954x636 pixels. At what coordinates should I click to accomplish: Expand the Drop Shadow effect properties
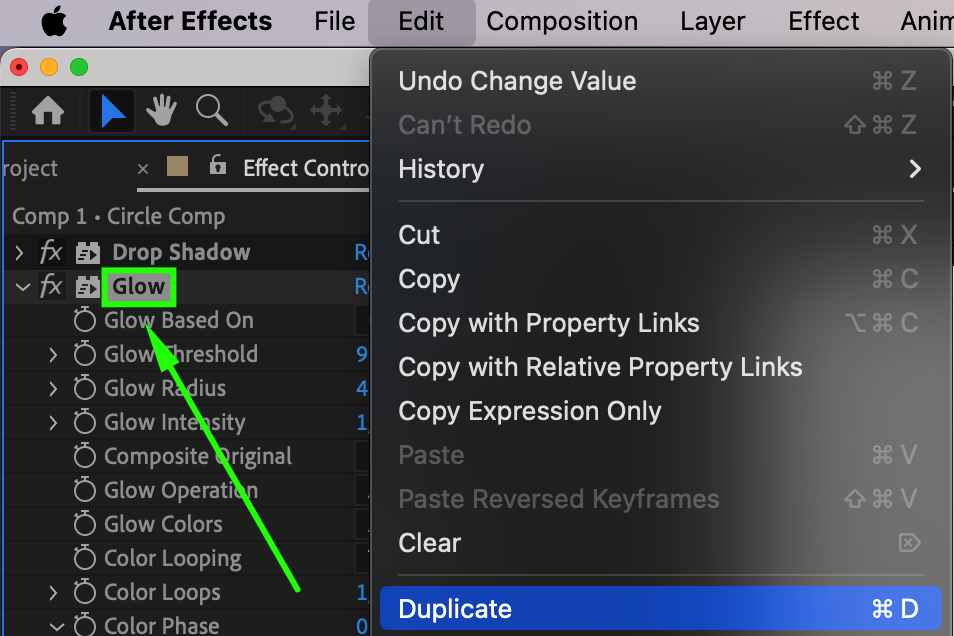[19, 253]
